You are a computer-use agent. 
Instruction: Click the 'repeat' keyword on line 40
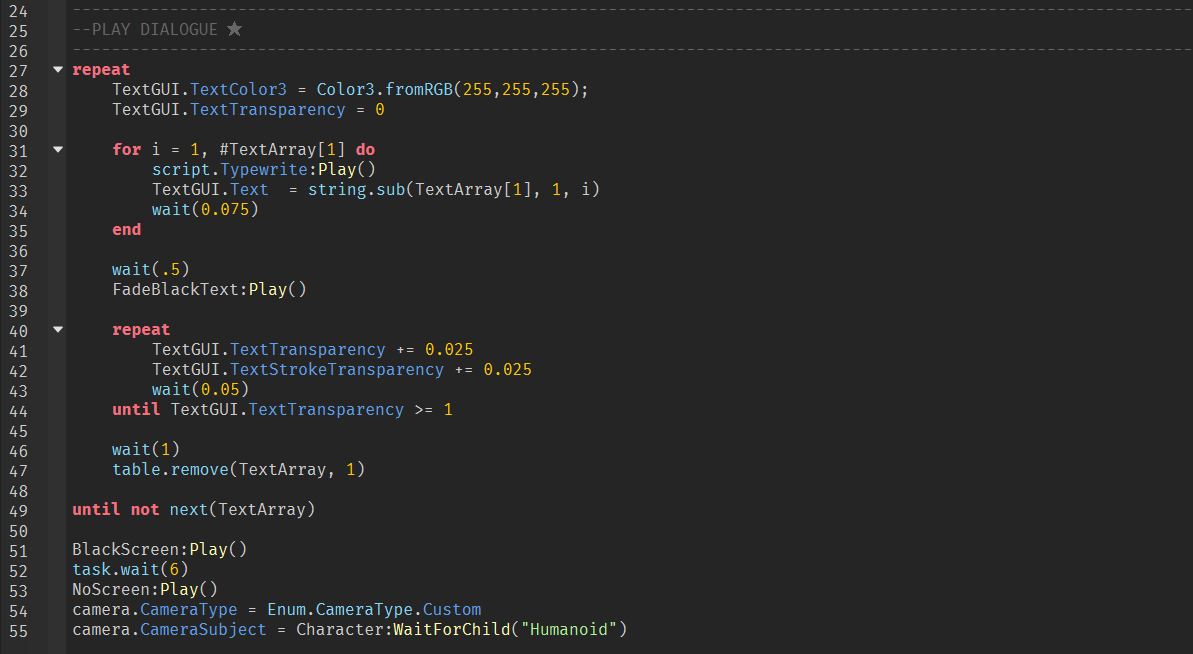pyautogui.click(x=141, y=329)
